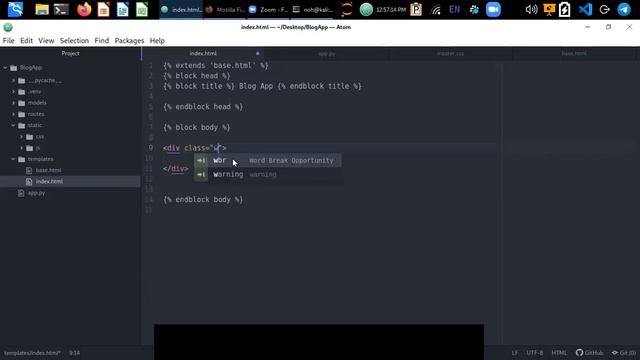This screenshot has width=640, height=360.
Task: Open the clipboard manager tray icon
Action: [416, 9]
